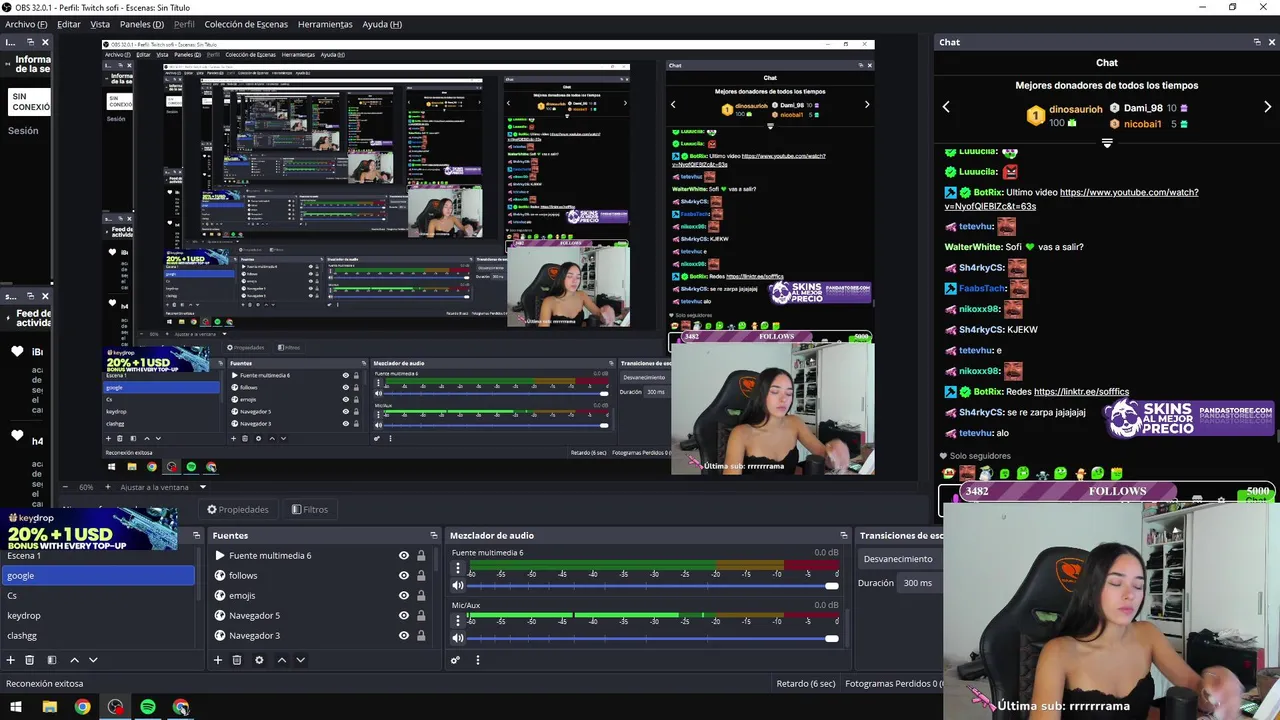Open Windows Start menu
The image size is (1280, 720).
tap(17, 707)
